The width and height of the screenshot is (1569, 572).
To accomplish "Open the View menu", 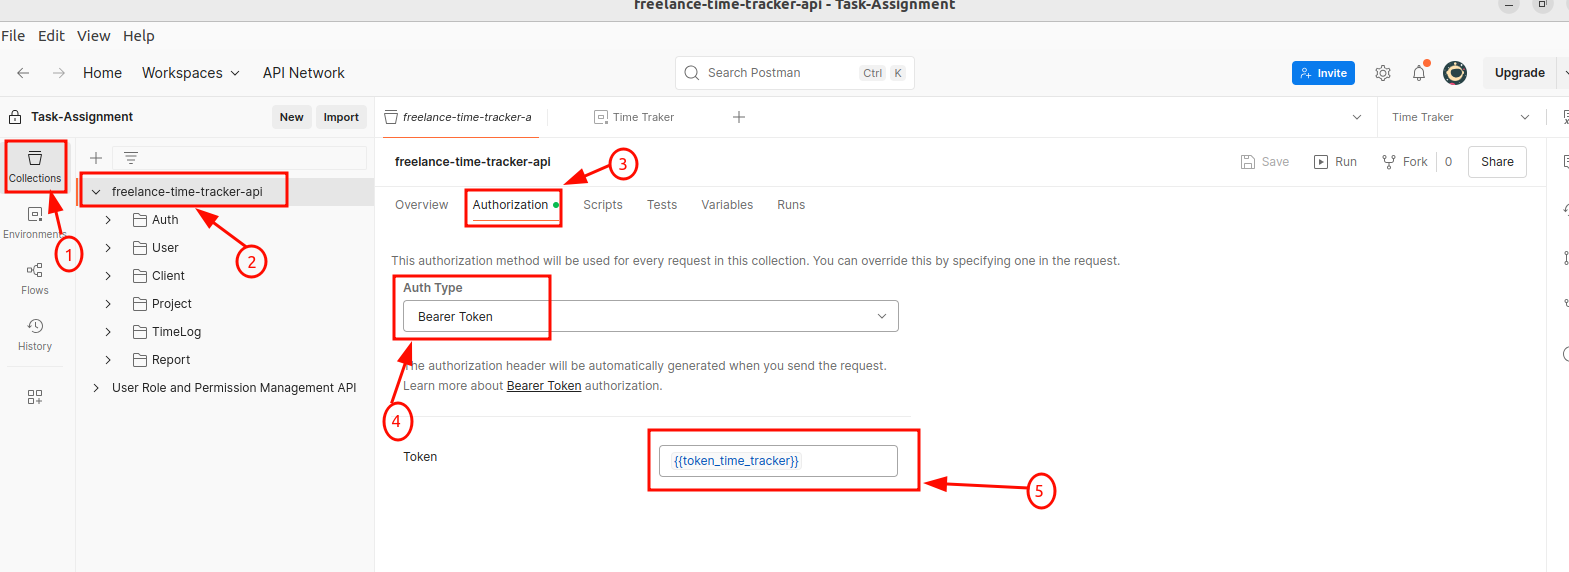I will [x=94, y=36].
